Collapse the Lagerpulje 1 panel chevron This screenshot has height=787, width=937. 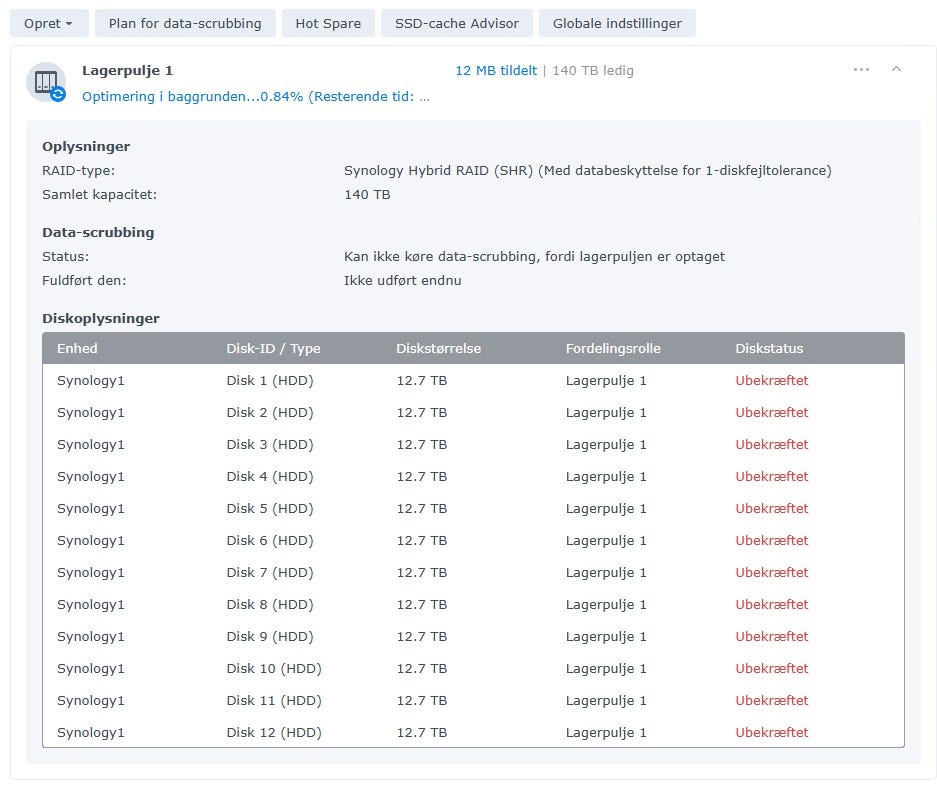(896, 70)
